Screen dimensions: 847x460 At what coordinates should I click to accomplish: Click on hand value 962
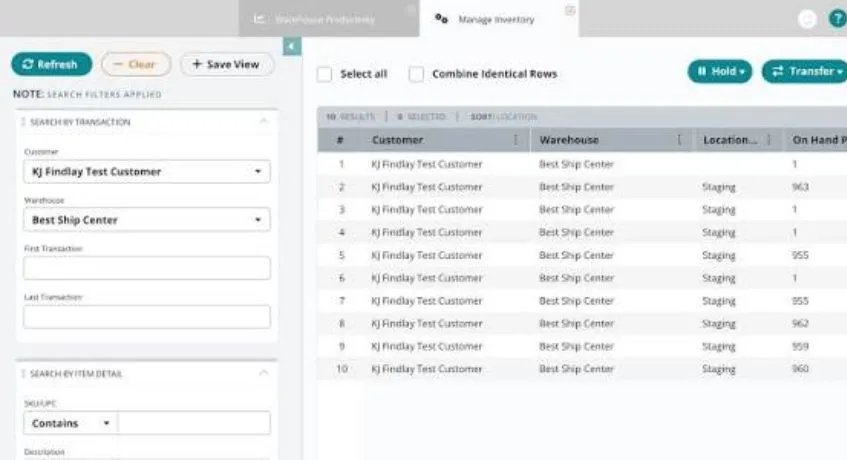pyautogui.click(x=800, y=323)
